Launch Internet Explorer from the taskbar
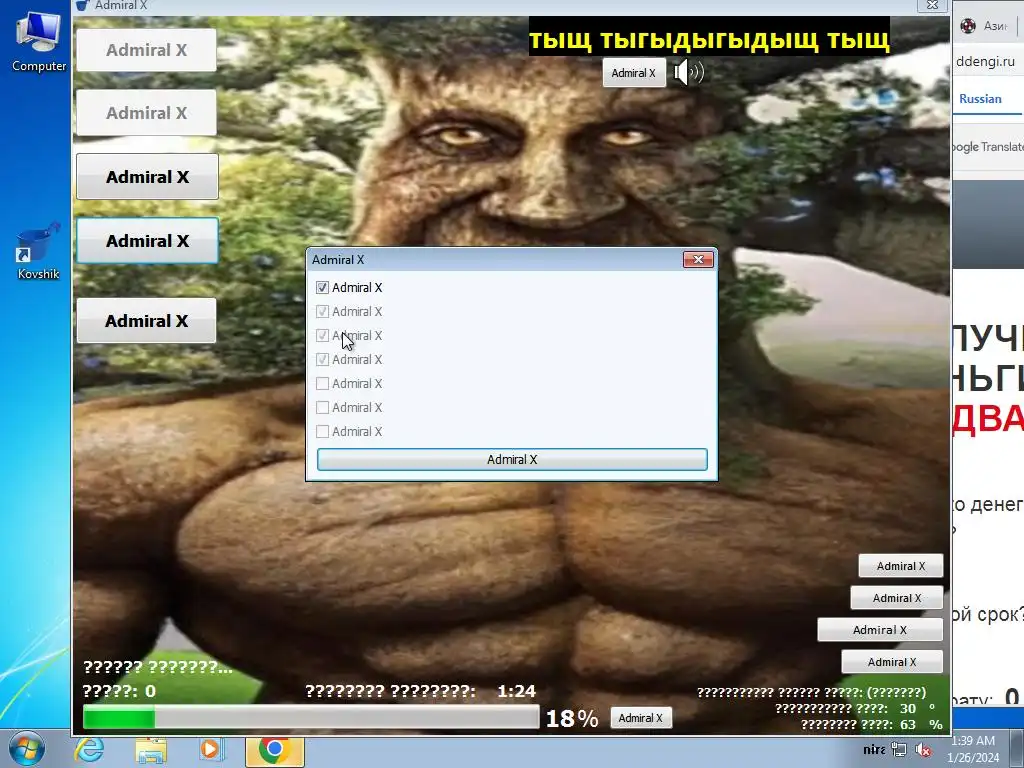1024x768 pixels. (89, 750)
